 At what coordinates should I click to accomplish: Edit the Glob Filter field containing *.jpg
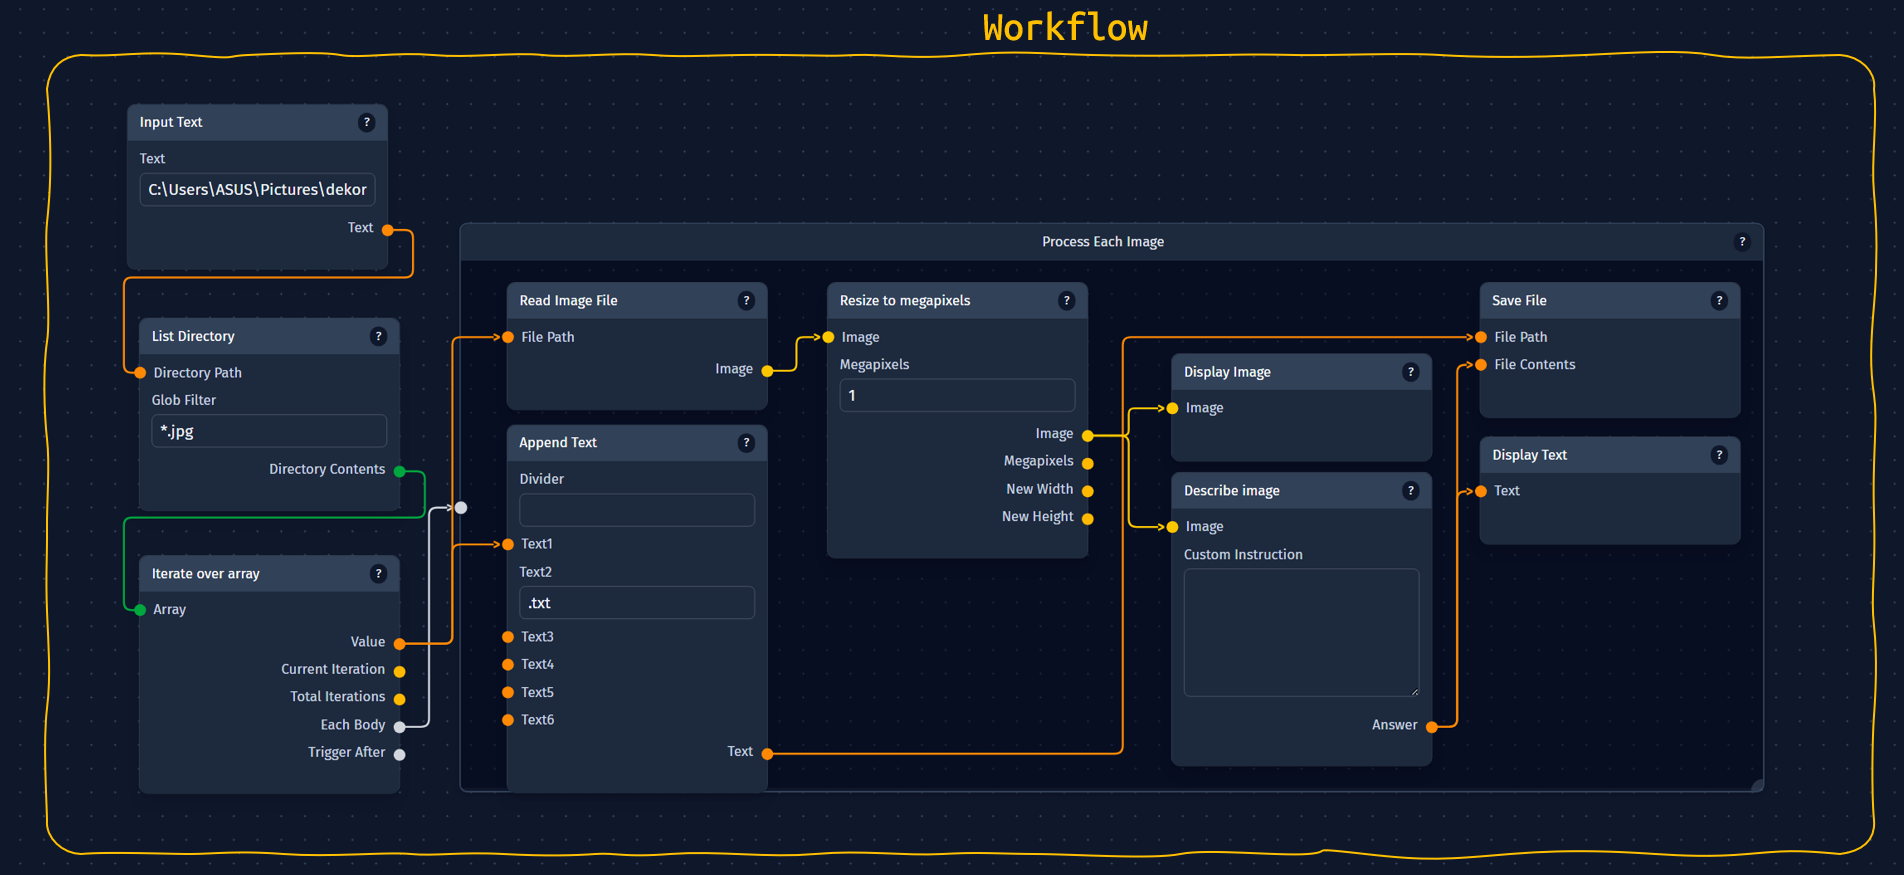click(268, 431)
